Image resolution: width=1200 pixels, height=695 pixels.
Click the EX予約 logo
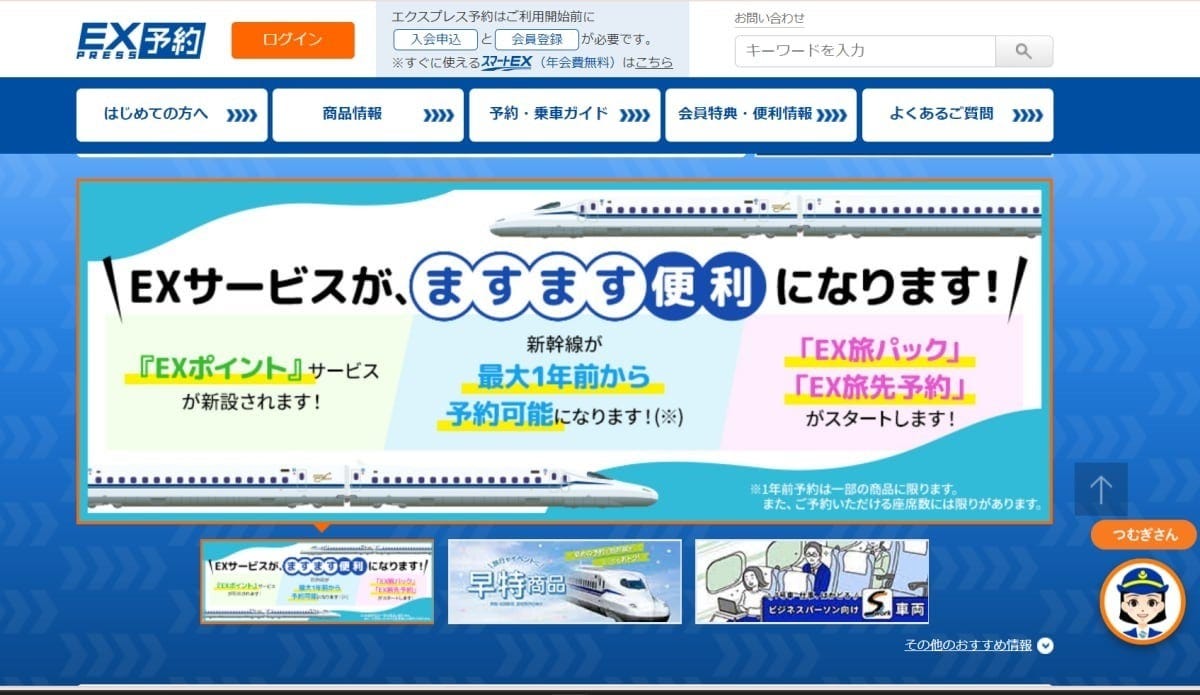click(141, 38)
